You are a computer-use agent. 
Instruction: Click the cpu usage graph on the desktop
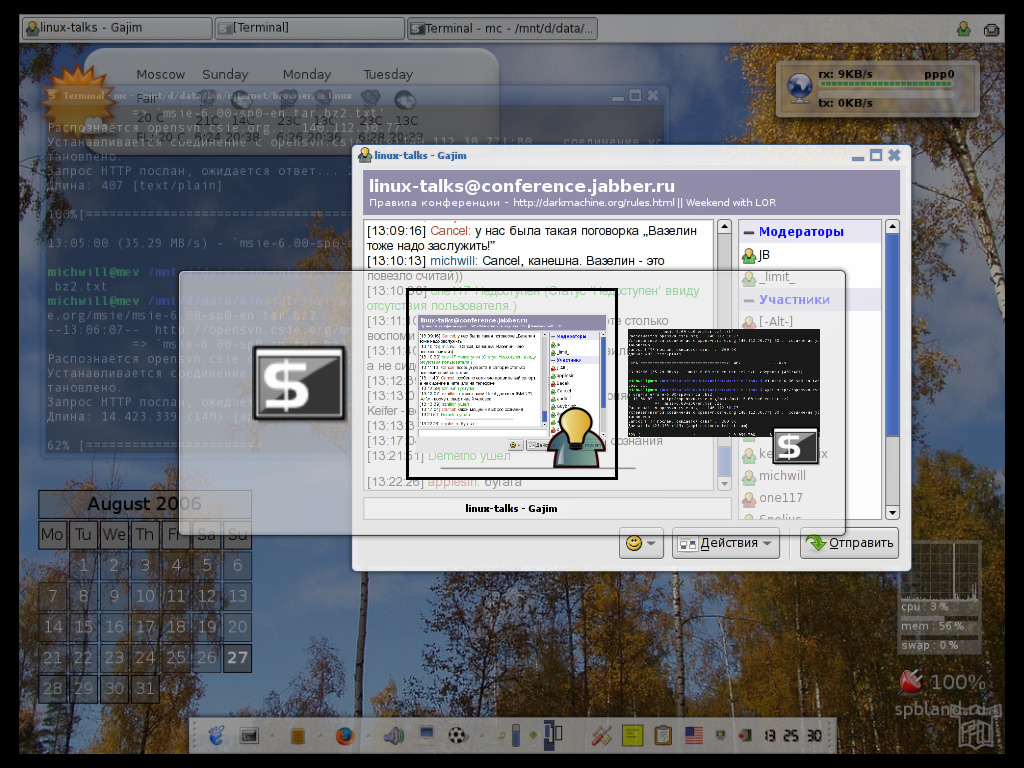940,571
